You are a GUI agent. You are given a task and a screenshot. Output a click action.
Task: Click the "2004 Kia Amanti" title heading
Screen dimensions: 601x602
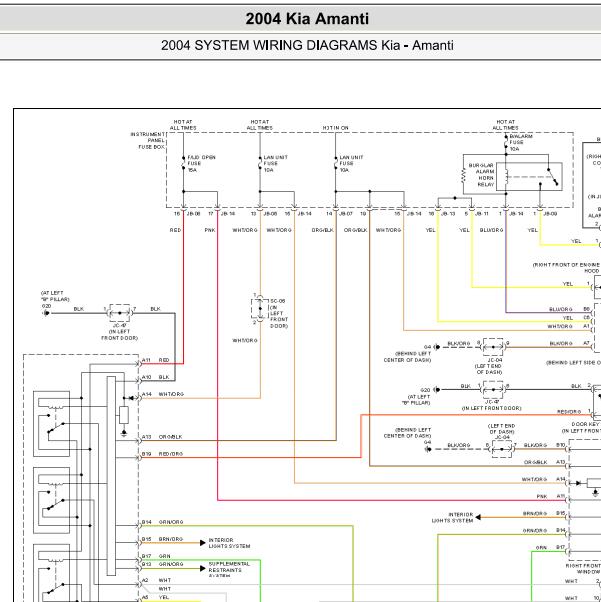pos(307,19)
